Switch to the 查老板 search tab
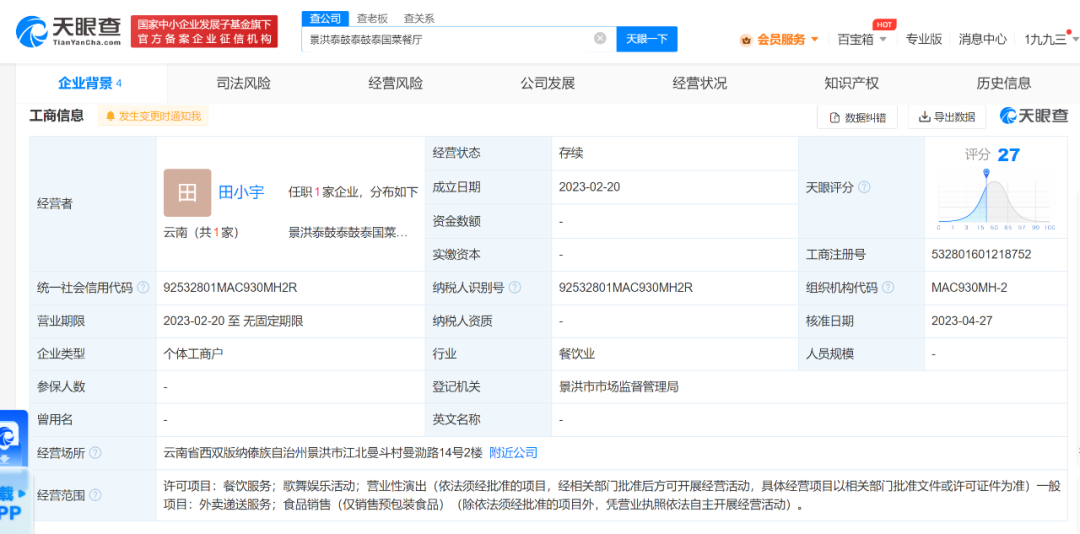Viewport: 1080px width, 534px height. 371,19
